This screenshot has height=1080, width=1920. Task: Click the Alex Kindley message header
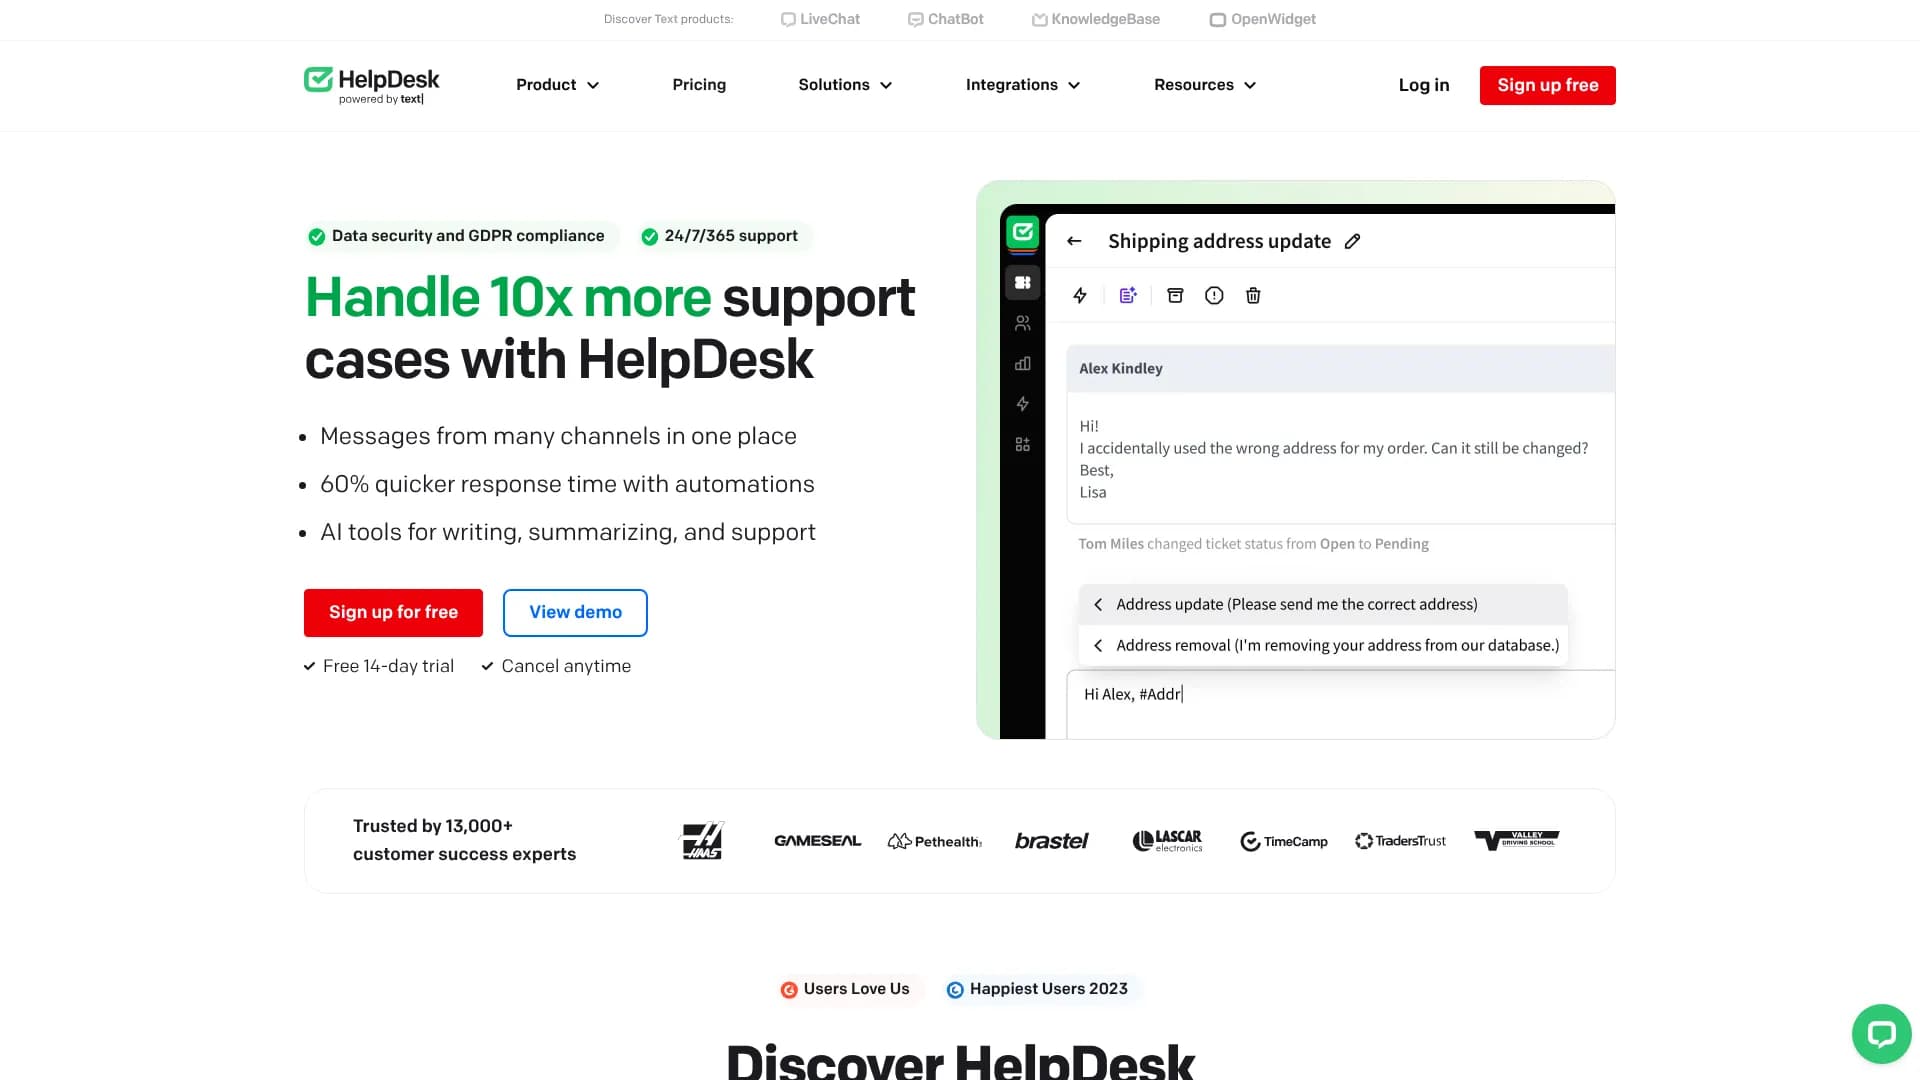pyautogui.click(x=1340, y=368)
